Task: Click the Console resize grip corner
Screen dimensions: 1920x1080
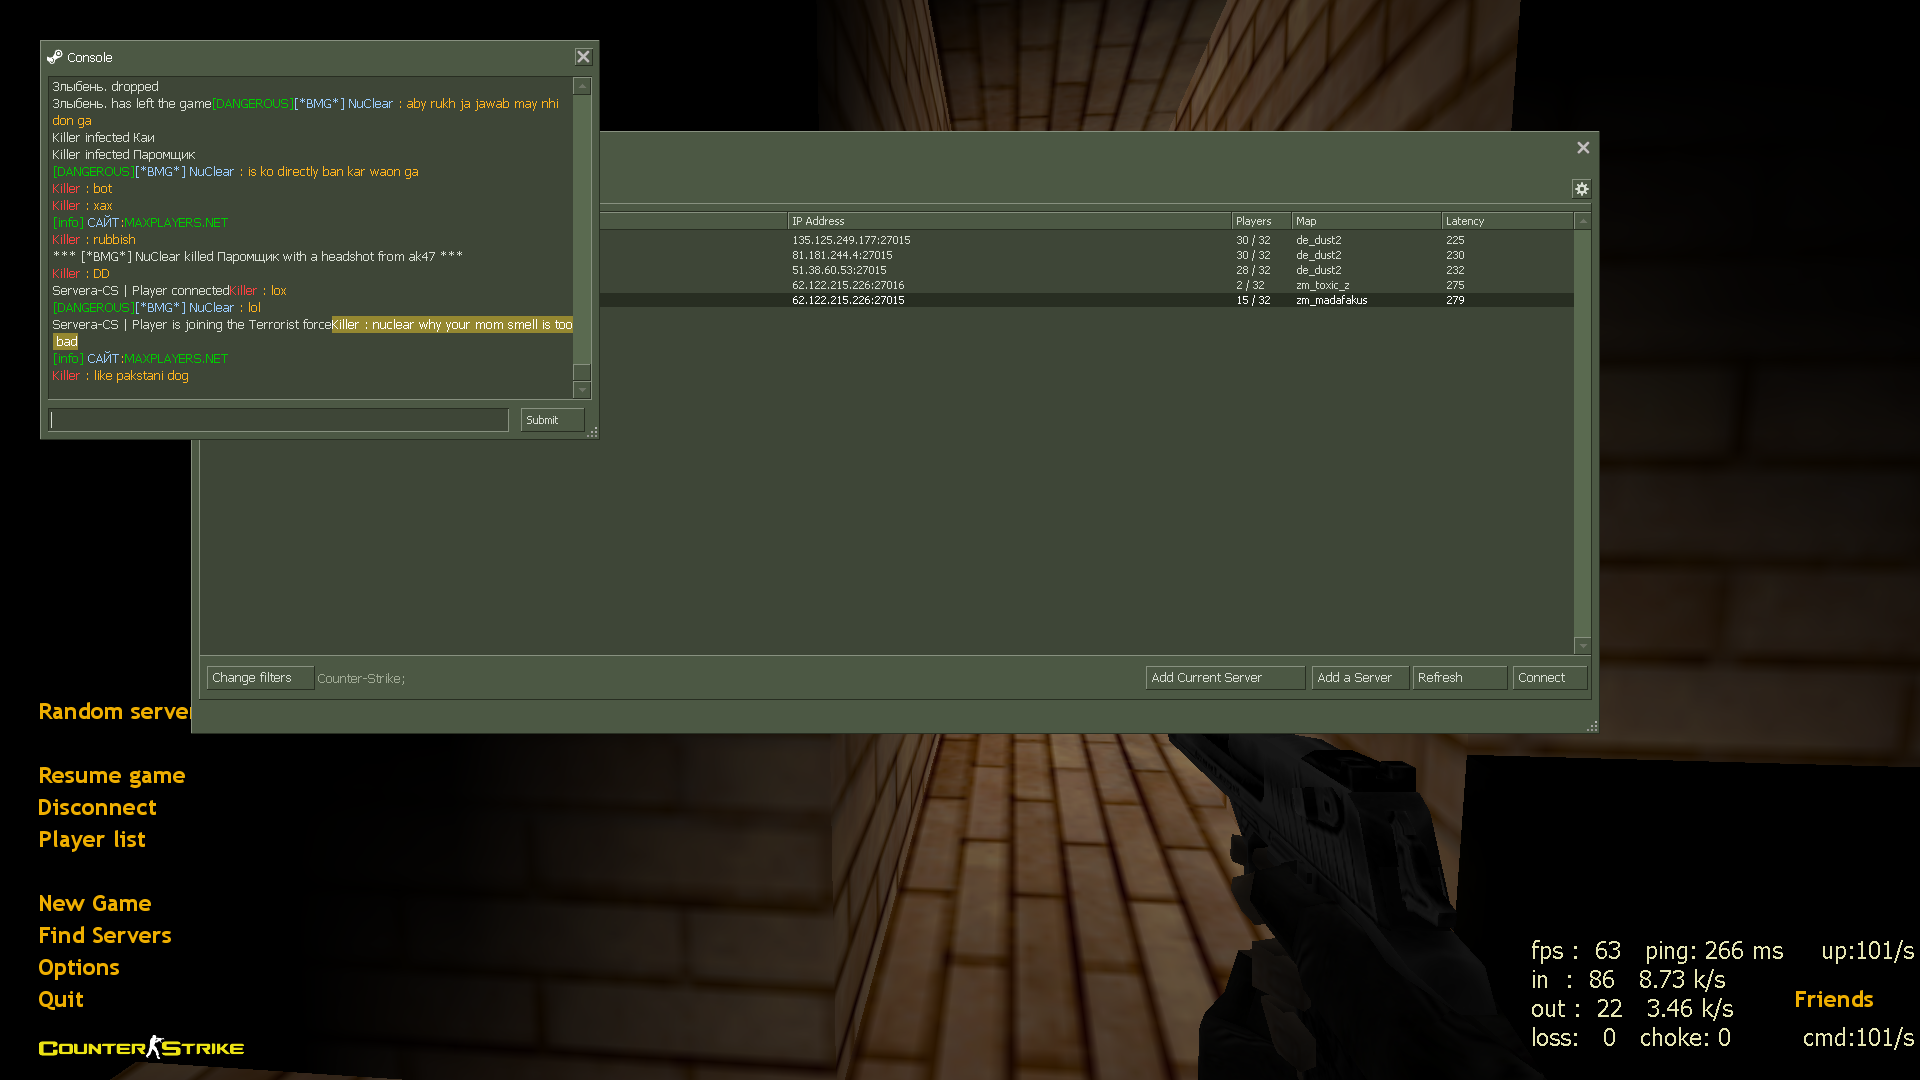Action: 593,433
